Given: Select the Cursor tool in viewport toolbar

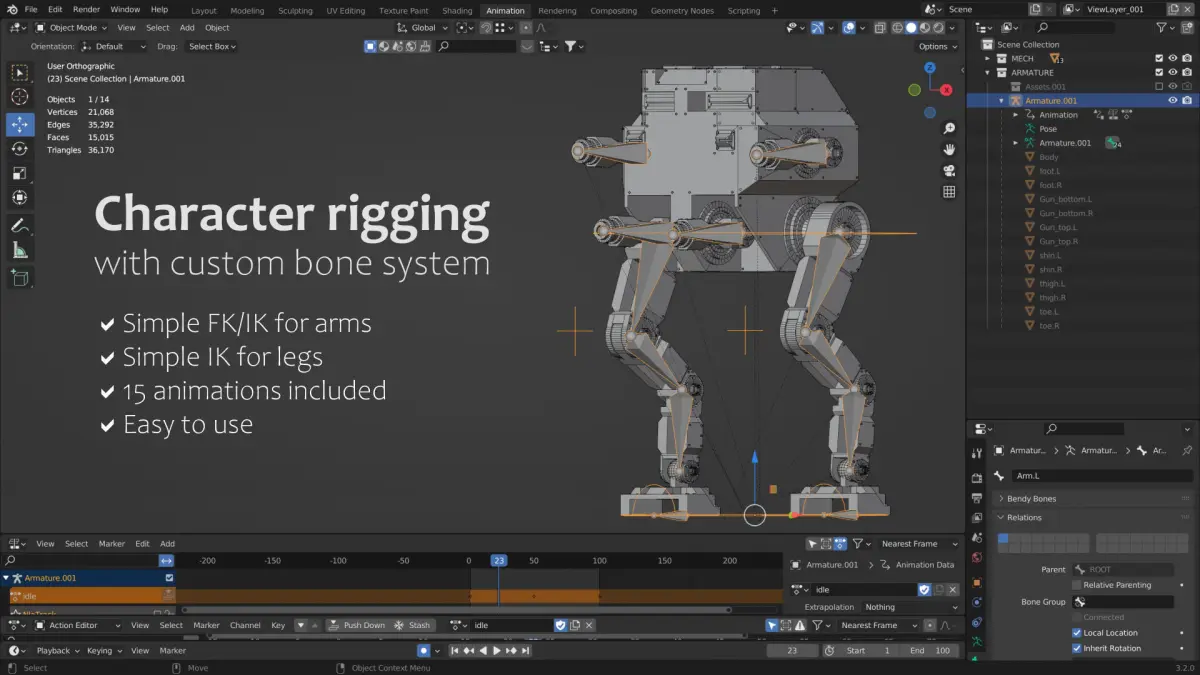Looking at the screenshot, I should tap(20, 97).
